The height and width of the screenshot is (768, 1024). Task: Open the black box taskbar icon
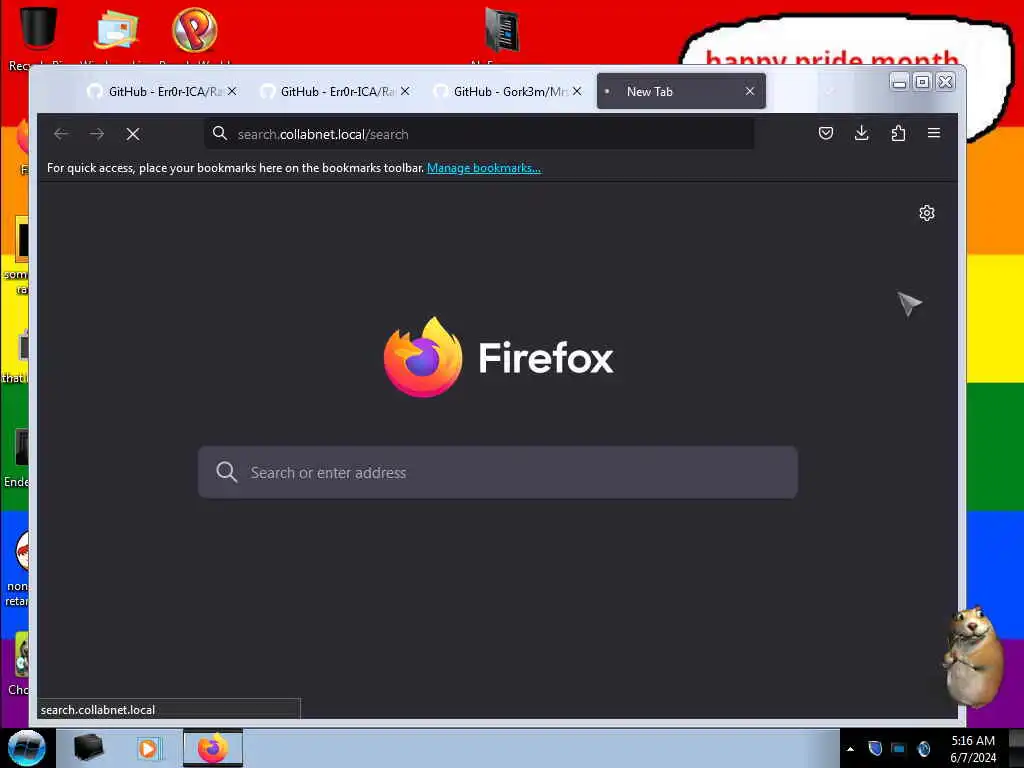(89, 748)
